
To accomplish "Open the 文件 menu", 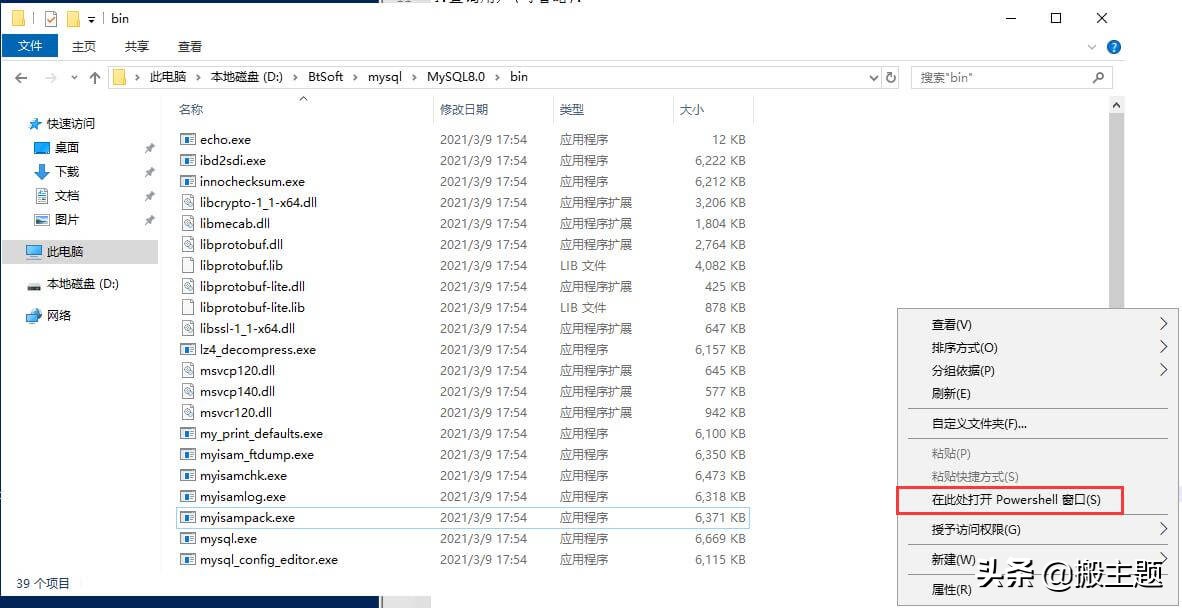I will coord(30,45).
